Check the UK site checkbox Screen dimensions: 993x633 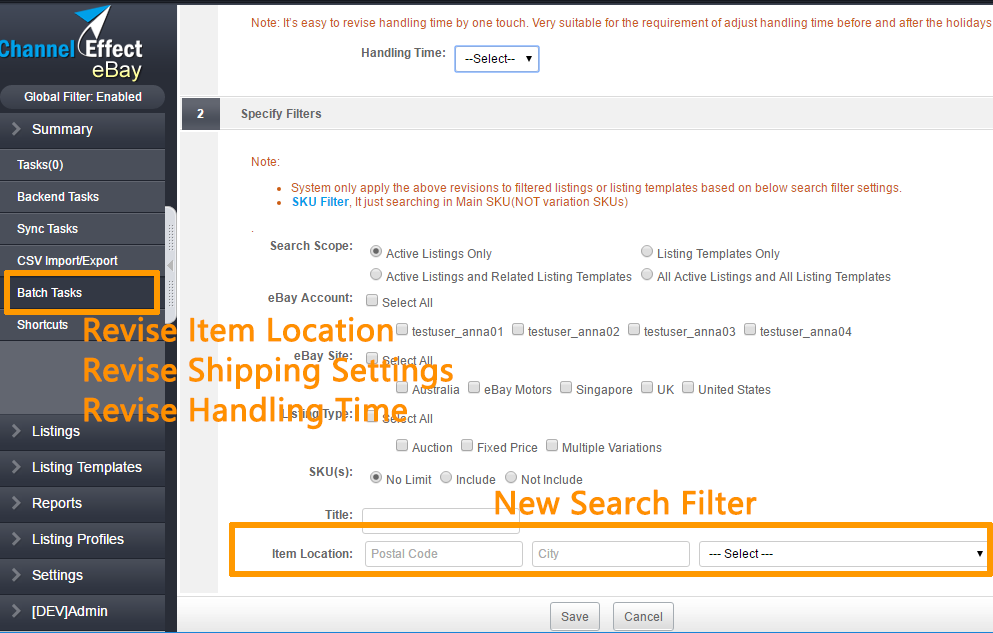click(647, 387)
